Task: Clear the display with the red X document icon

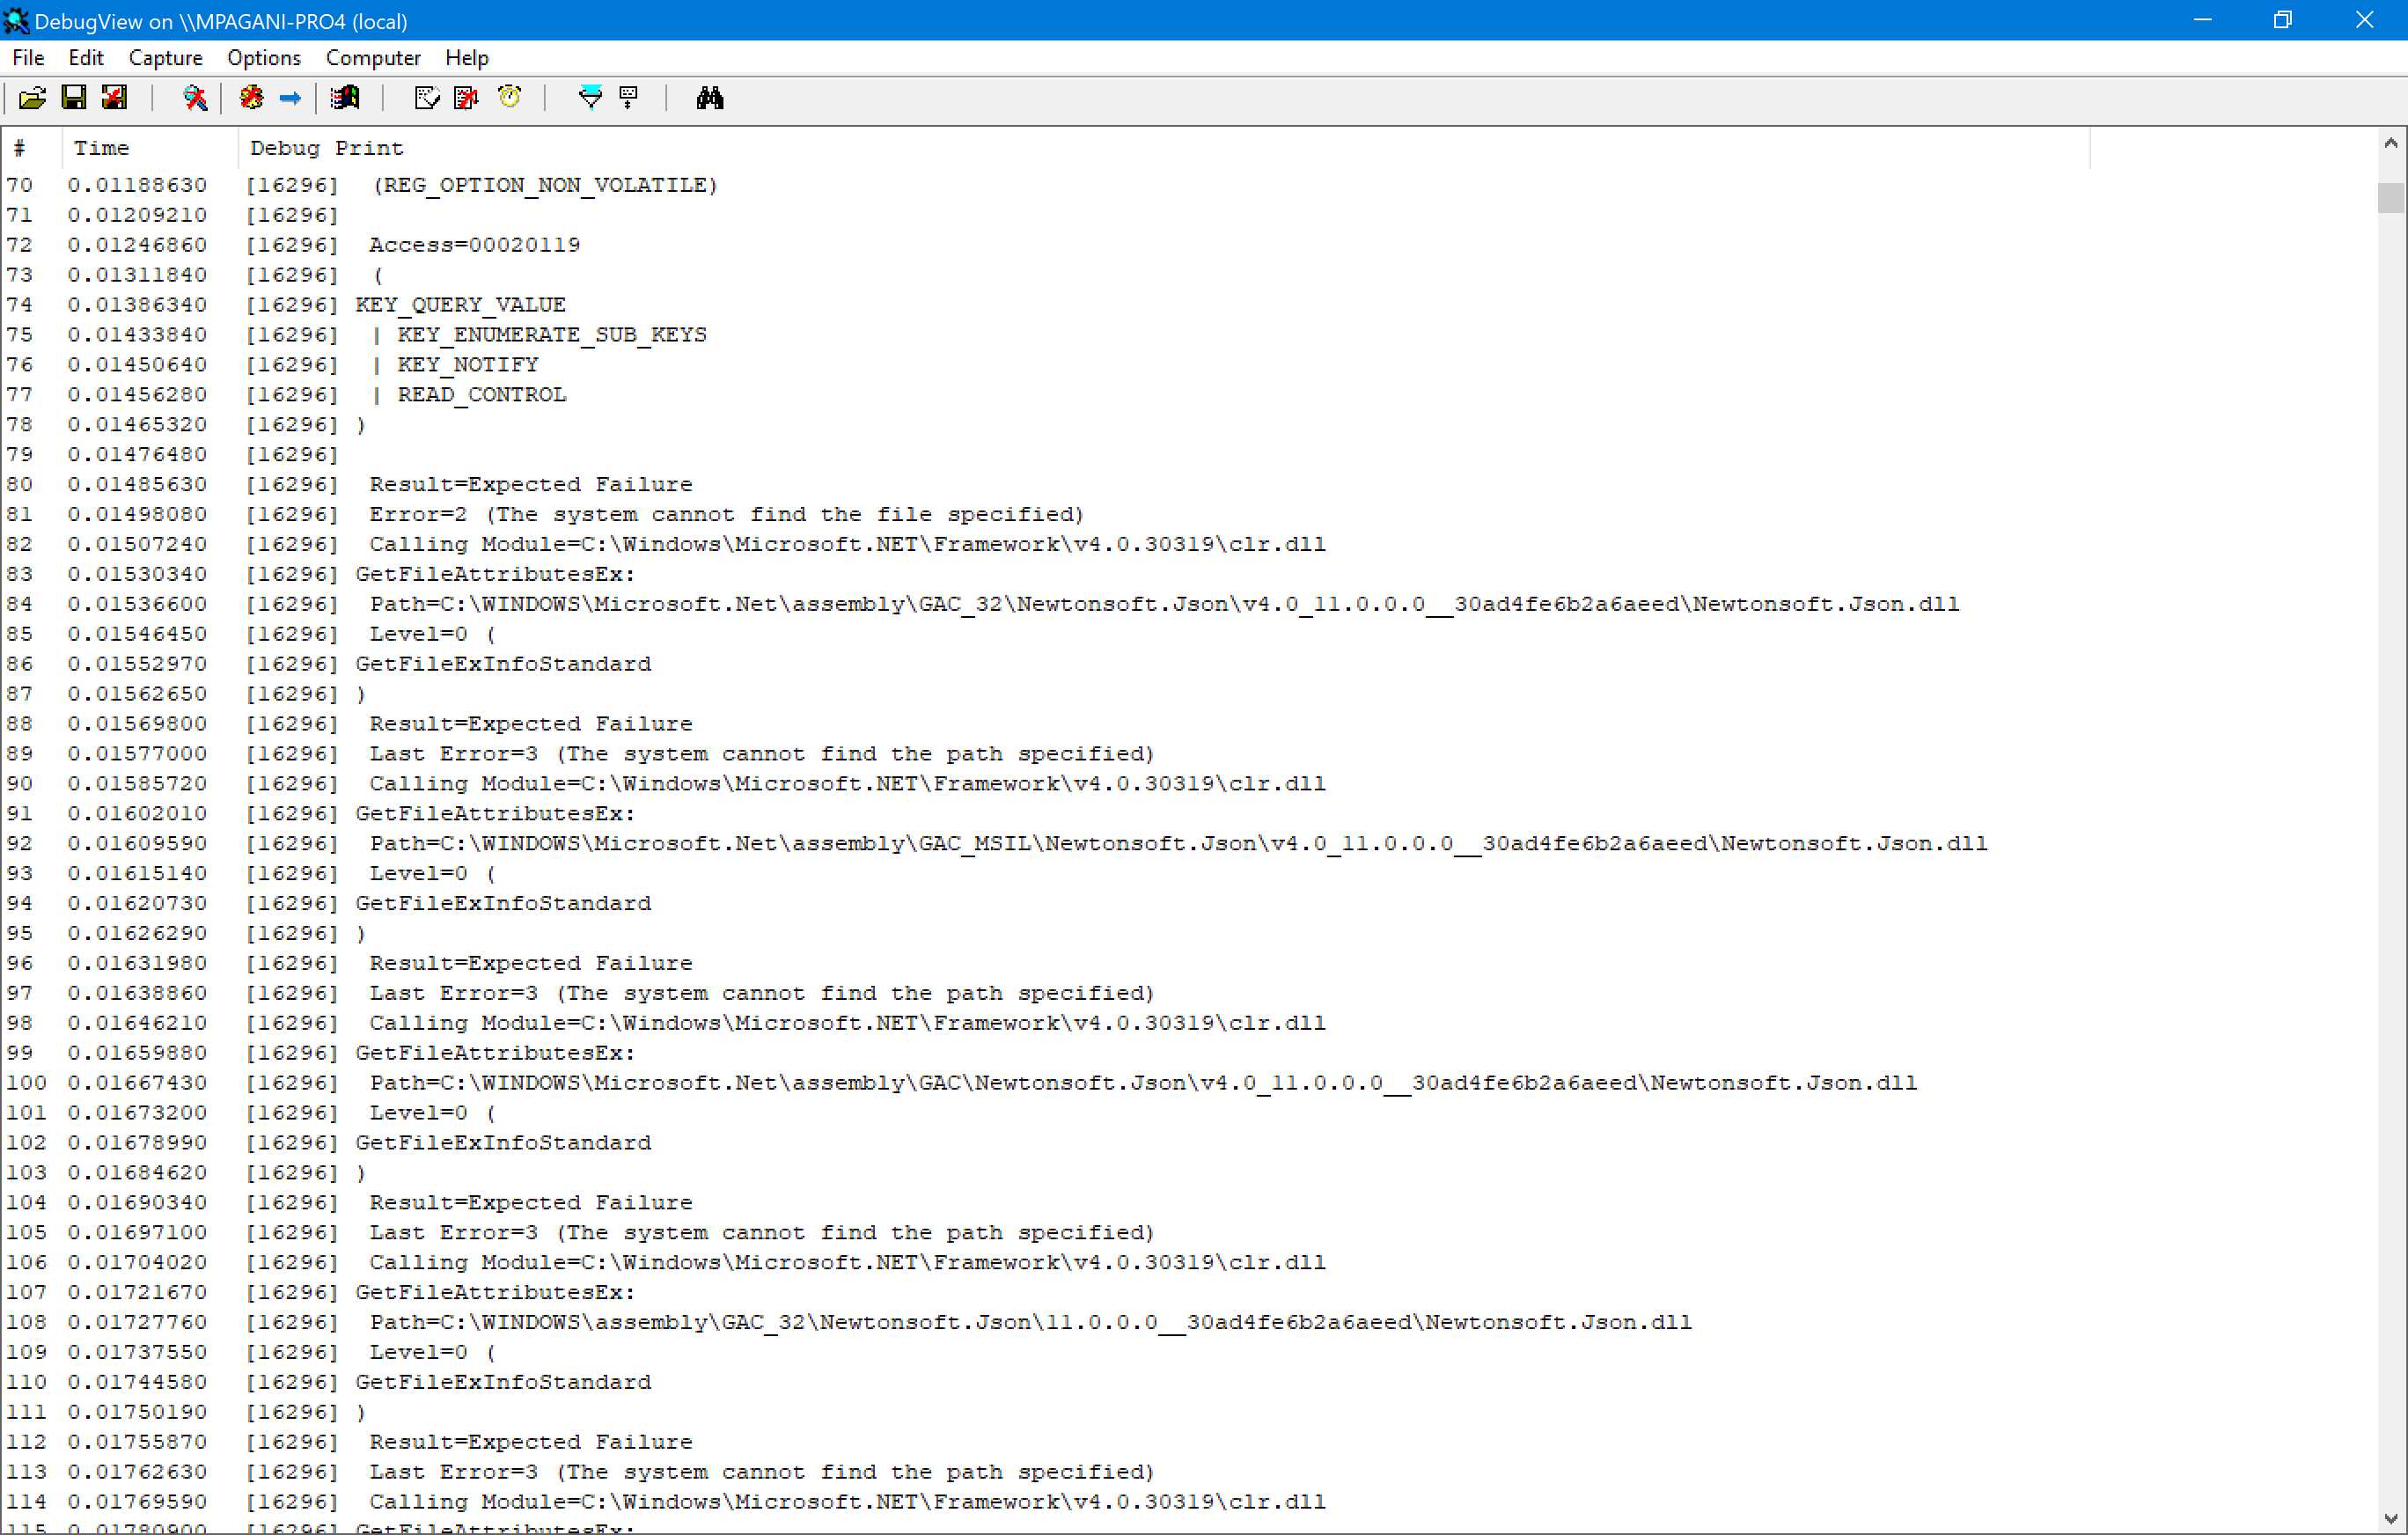Action: point(466,97)
